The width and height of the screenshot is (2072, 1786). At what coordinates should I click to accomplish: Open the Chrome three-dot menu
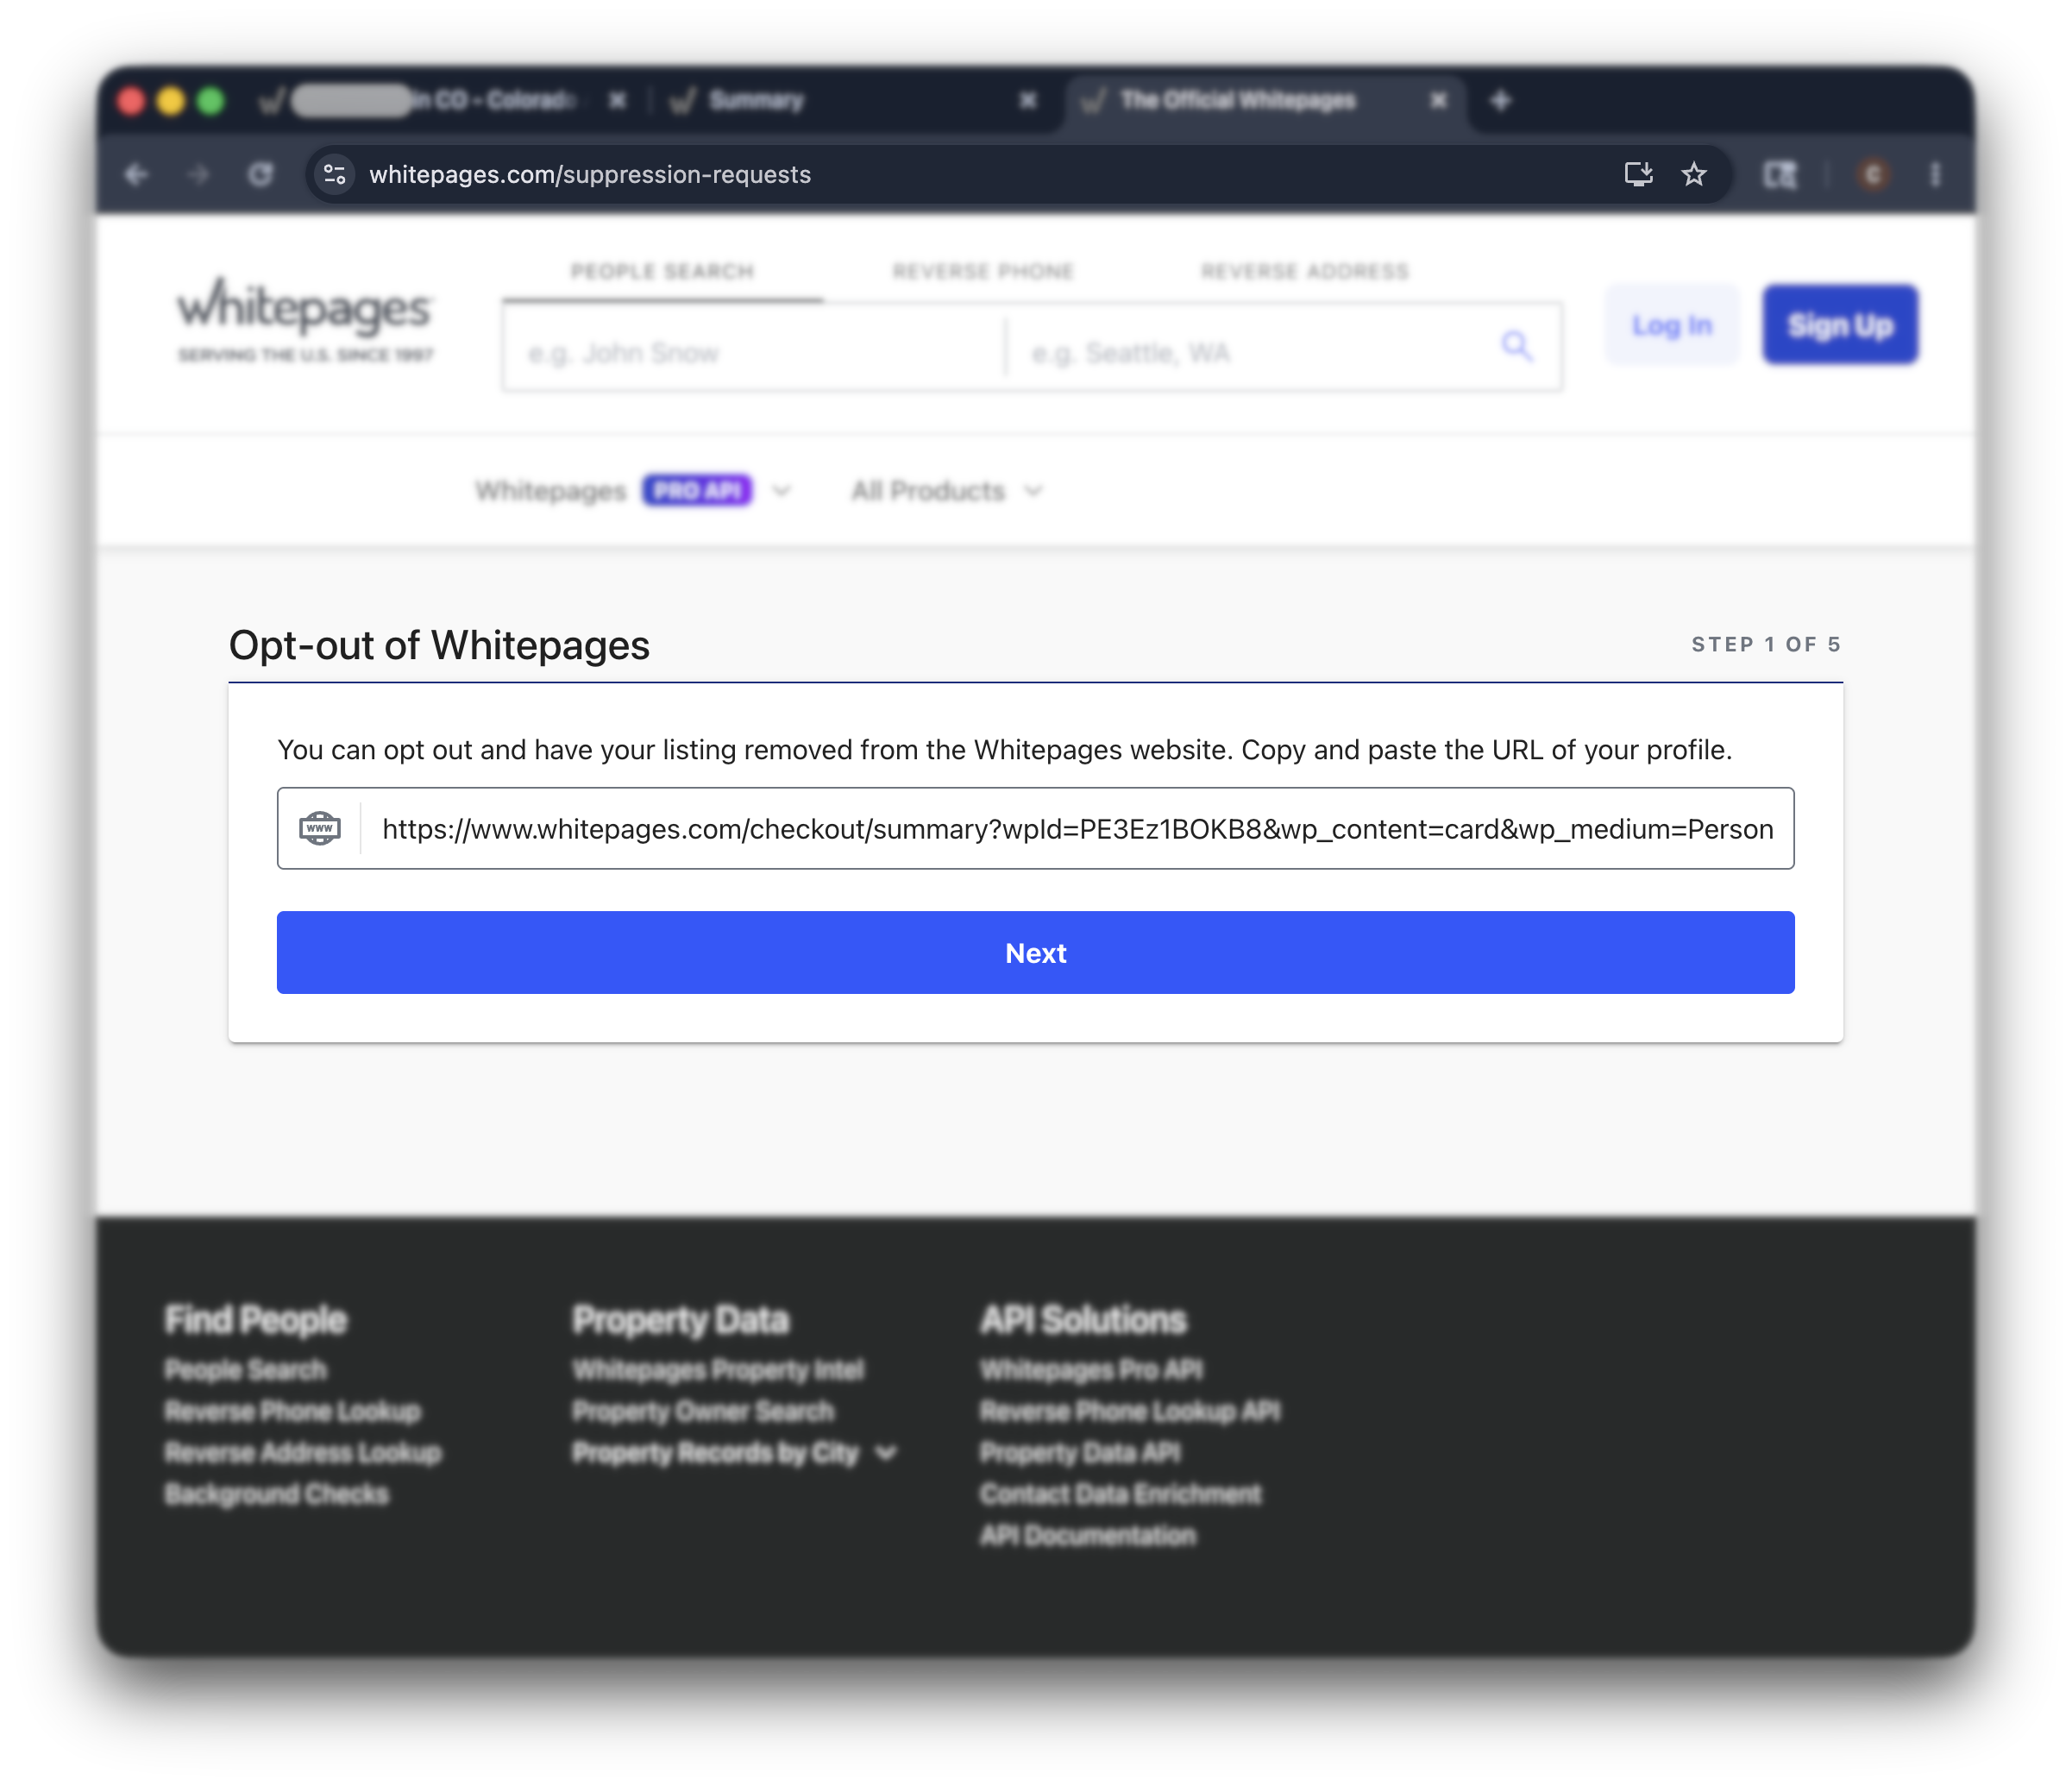(x=1935, y=175)
